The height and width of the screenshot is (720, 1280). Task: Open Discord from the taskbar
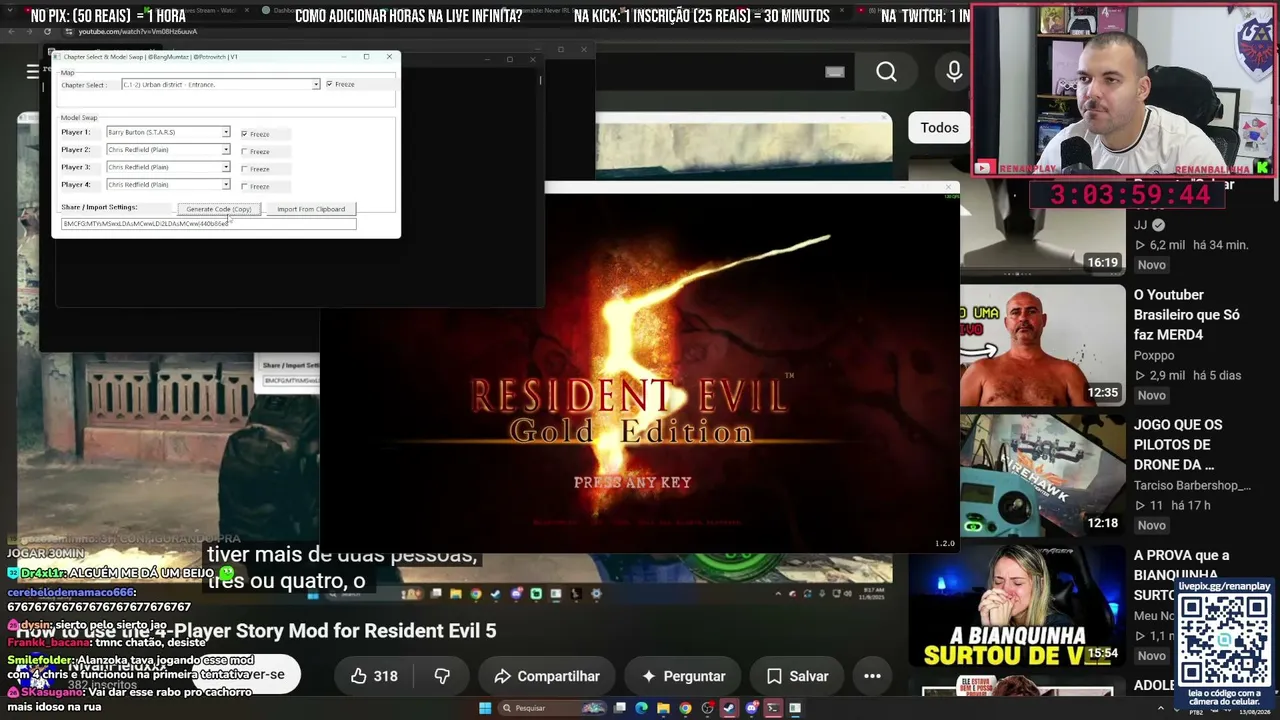click(751, 708)
